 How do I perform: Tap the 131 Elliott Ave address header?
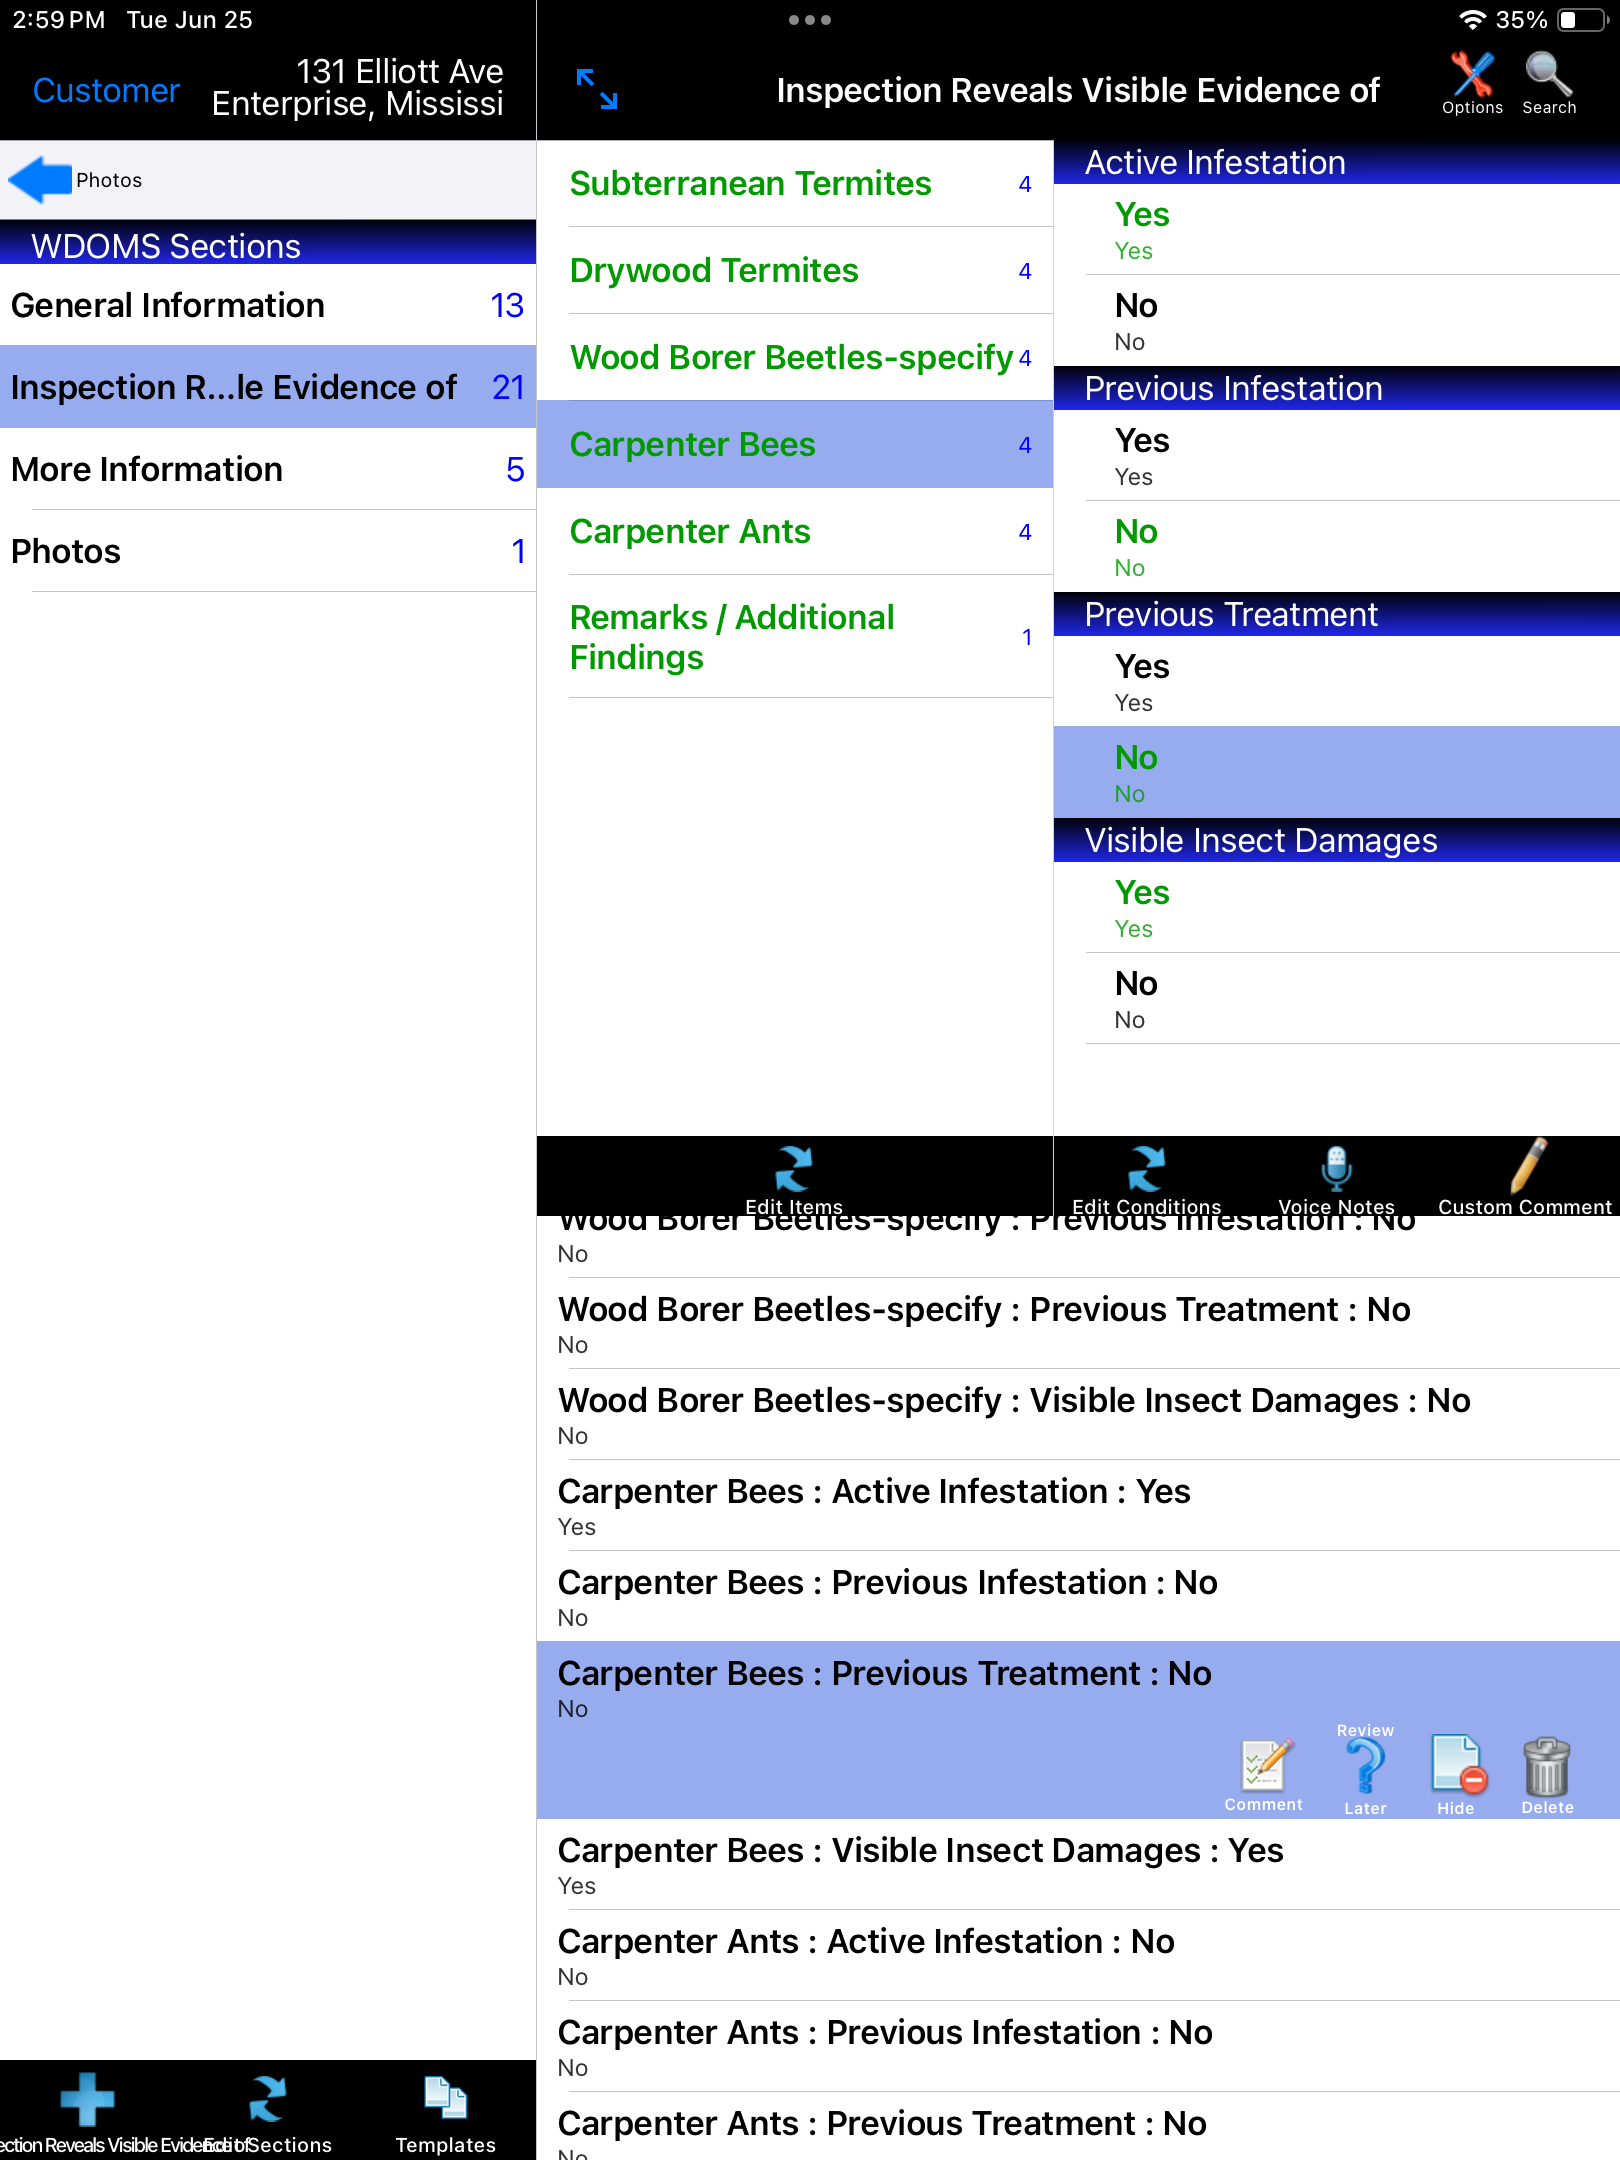[x=358, y=88]
